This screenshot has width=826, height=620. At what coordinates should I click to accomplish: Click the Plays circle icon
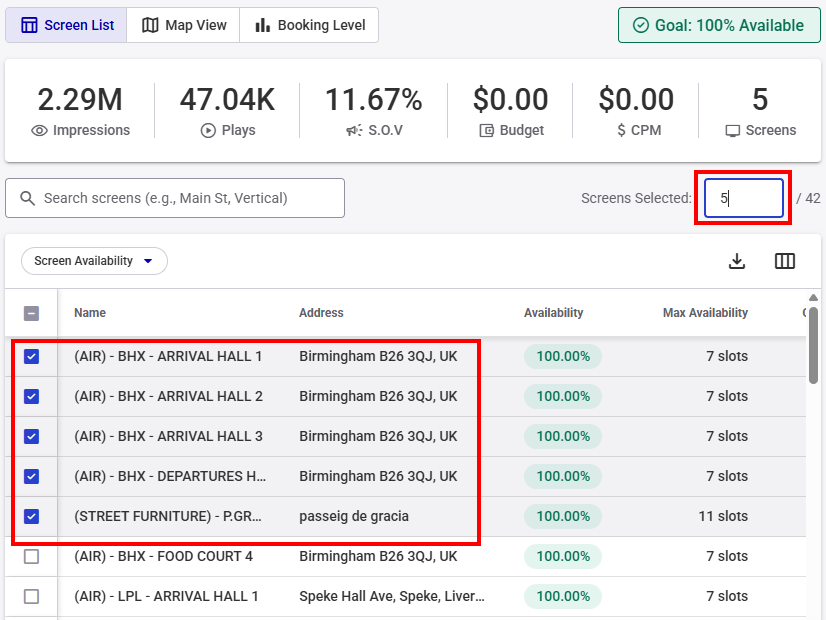208,130
